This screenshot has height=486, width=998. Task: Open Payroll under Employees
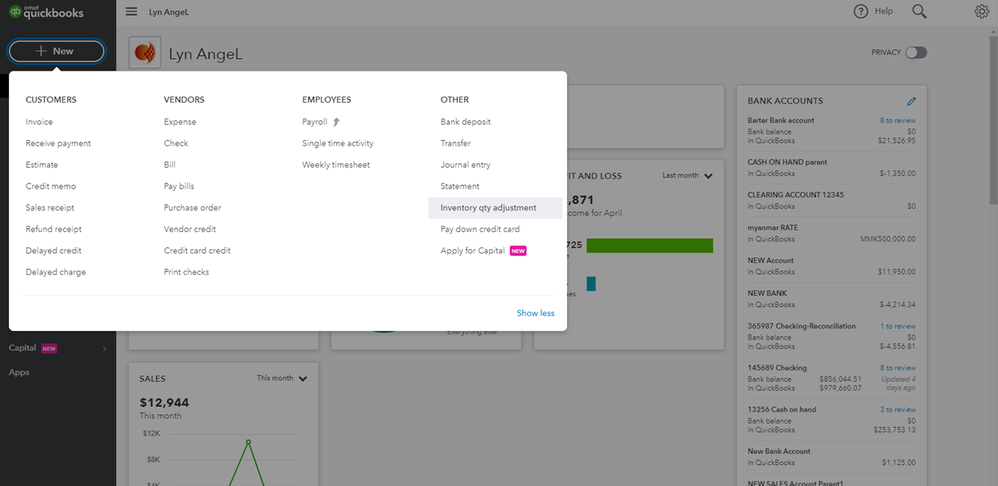(x=314, y=122)
